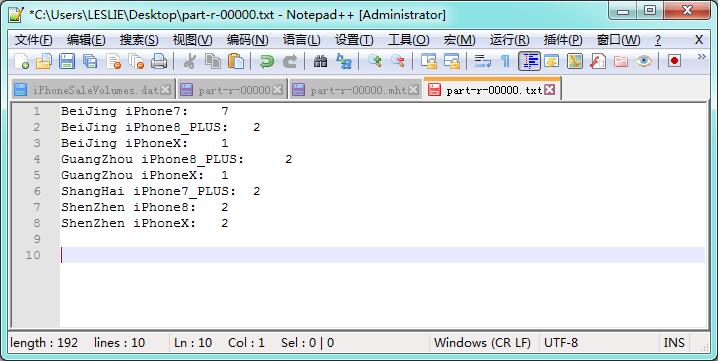Close the part-r-00000.mht tab
The width and height of the screenshot is (718, 361).
point(413,90)
